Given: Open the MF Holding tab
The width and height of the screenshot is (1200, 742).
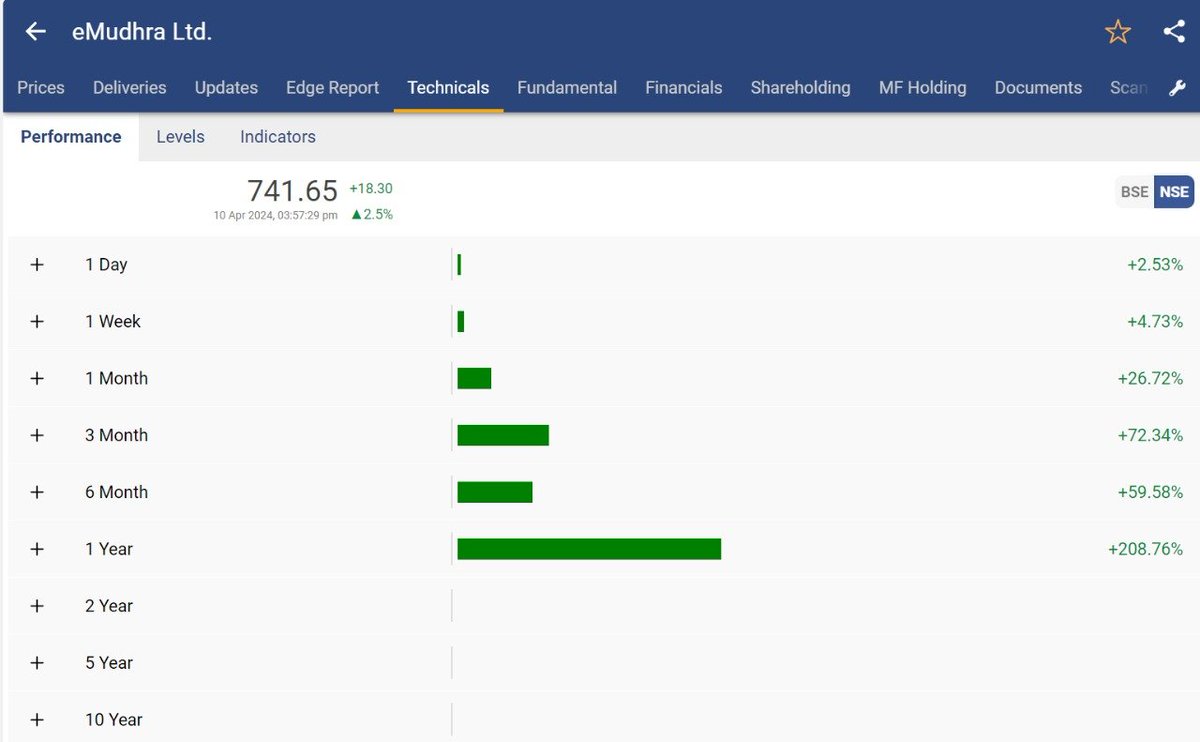Looking at the screenshot, I should [x=923, y=88].
